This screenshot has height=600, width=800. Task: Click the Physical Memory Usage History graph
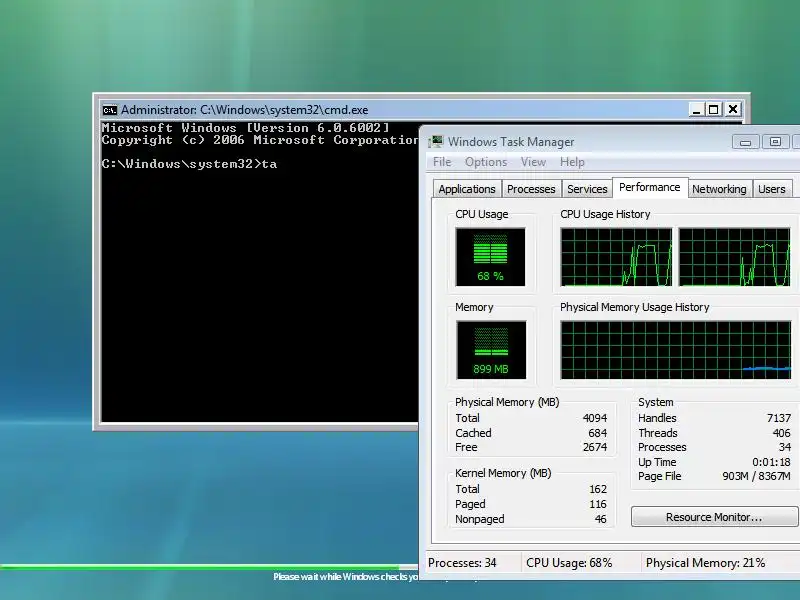(676, 350)
